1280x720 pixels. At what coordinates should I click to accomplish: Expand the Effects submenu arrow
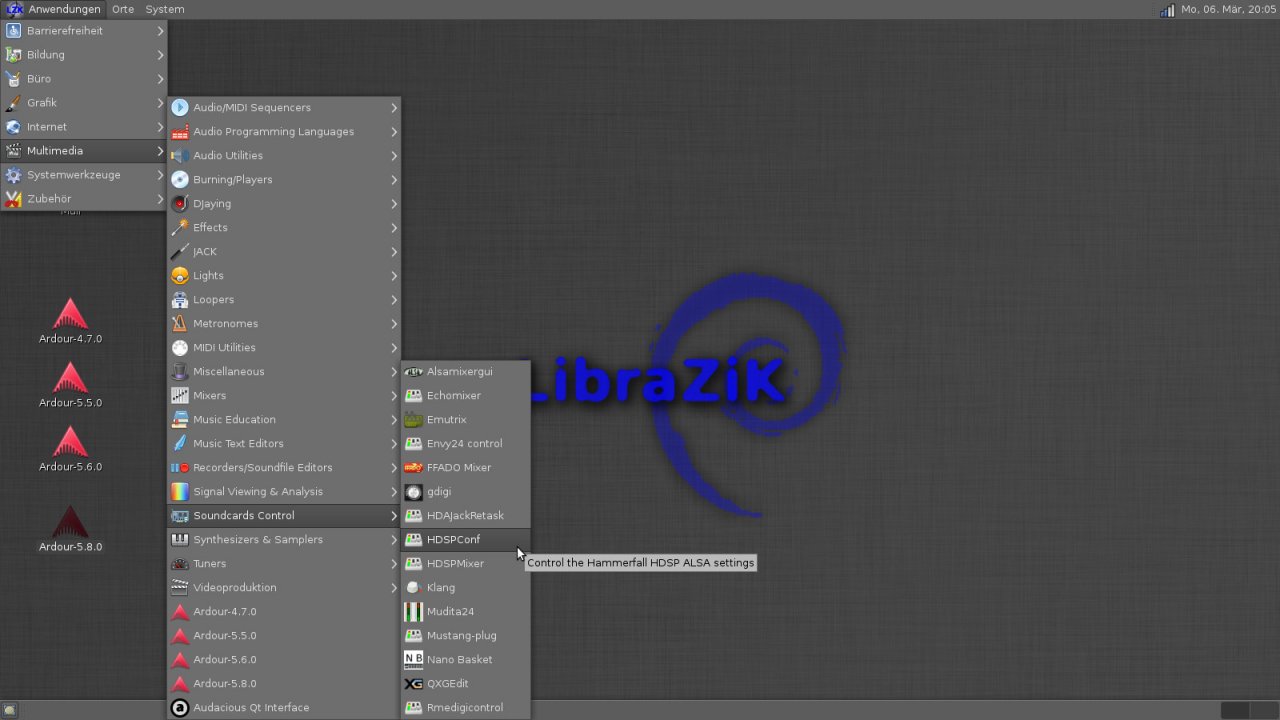coord(394,227)
